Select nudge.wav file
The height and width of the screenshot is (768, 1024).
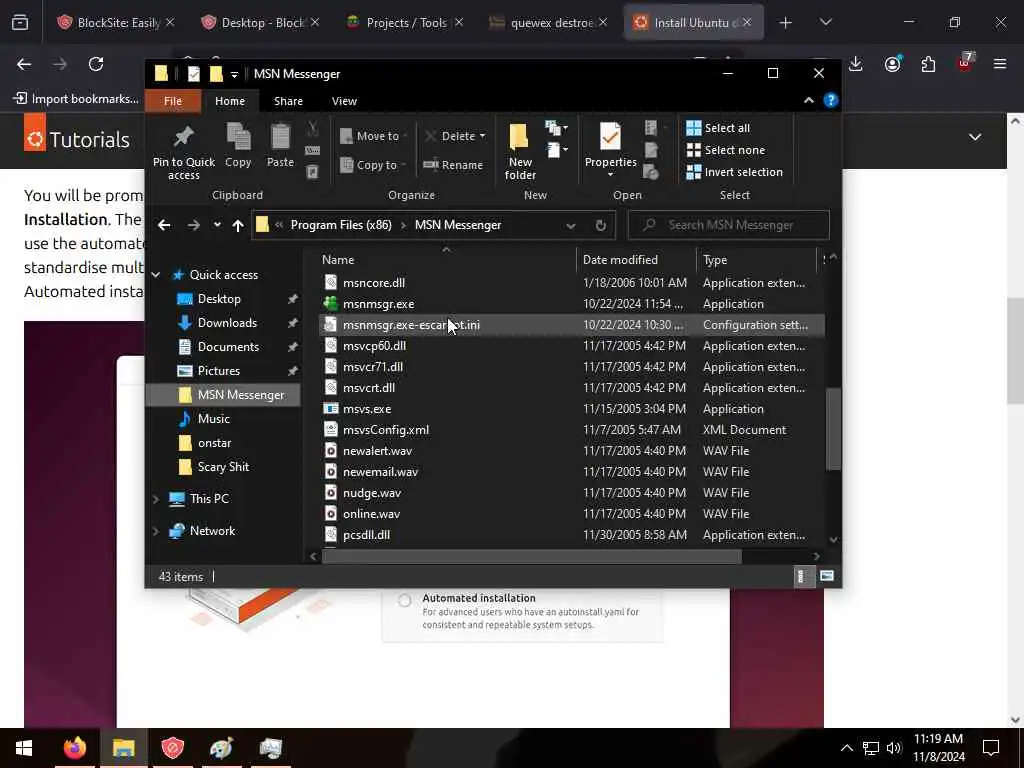click(x=372, y=492)
